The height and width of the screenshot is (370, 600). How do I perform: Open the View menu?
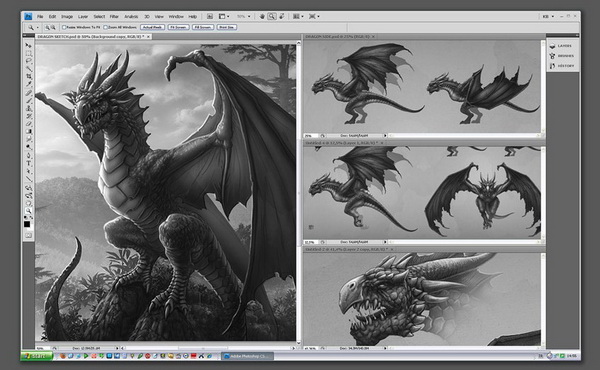tap(159, 16)
